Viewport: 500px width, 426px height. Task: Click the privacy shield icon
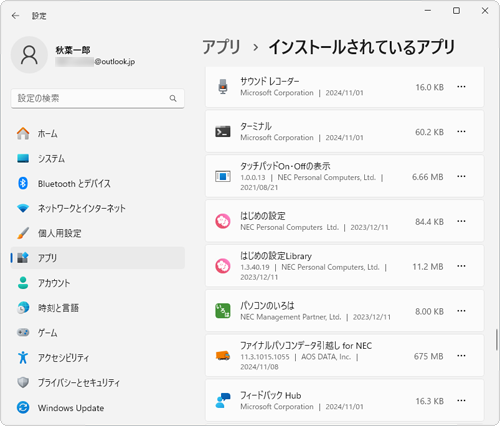point(23,382)
